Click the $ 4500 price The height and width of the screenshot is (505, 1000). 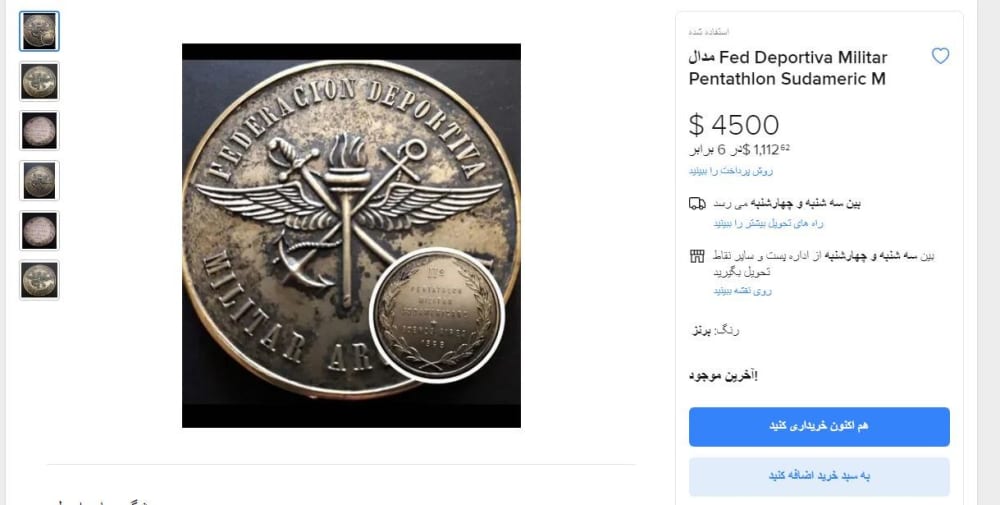[734, 125]
